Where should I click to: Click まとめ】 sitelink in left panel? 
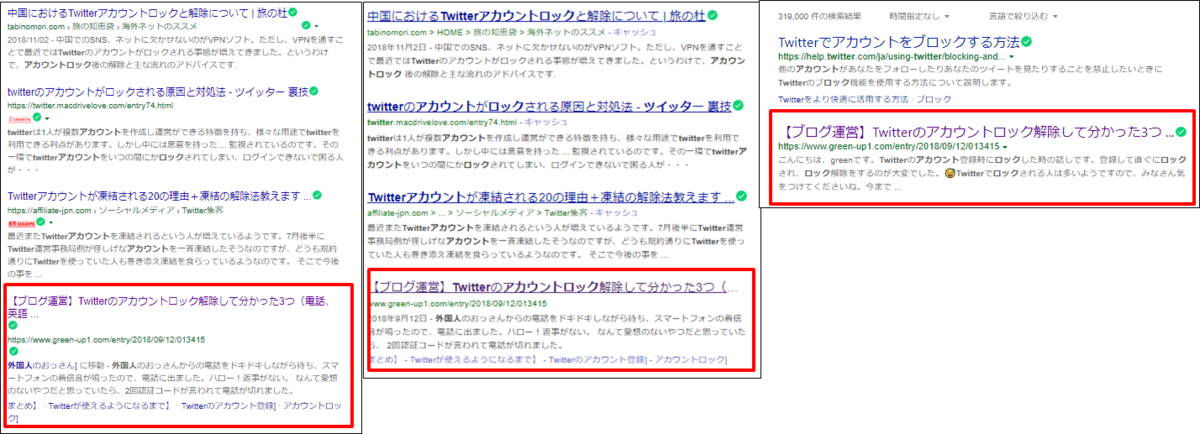coord(23,406)
